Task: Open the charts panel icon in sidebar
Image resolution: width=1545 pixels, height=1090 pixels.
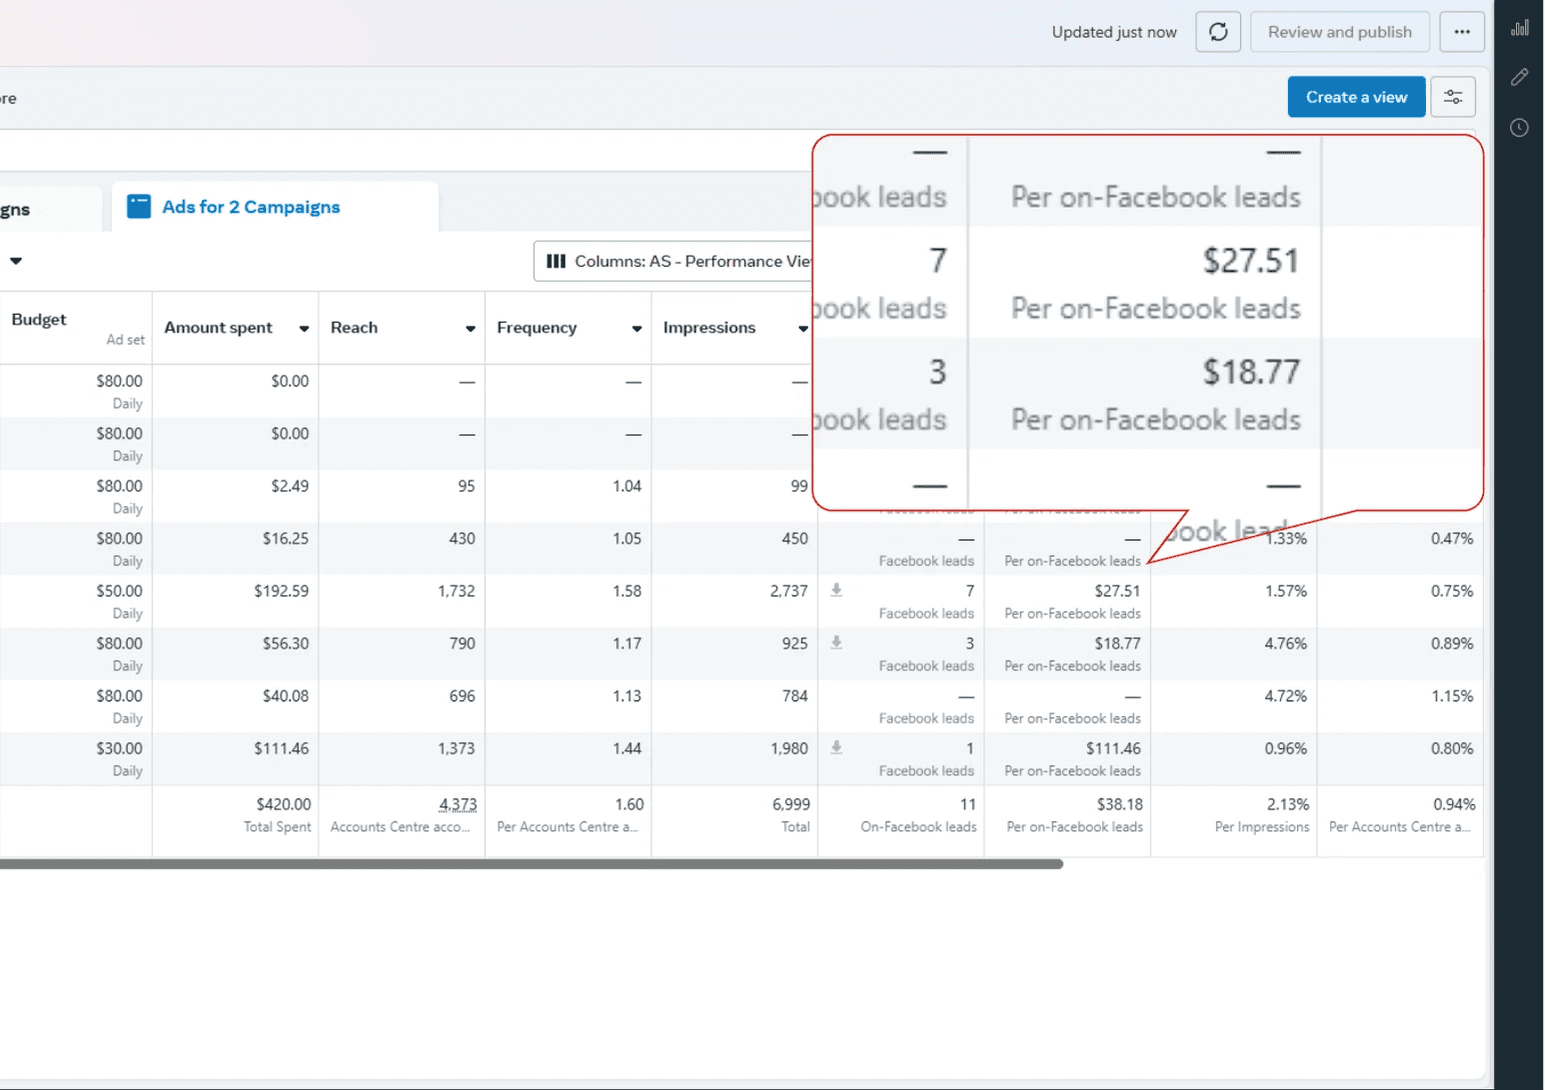Action: (x=1519, y=28)
